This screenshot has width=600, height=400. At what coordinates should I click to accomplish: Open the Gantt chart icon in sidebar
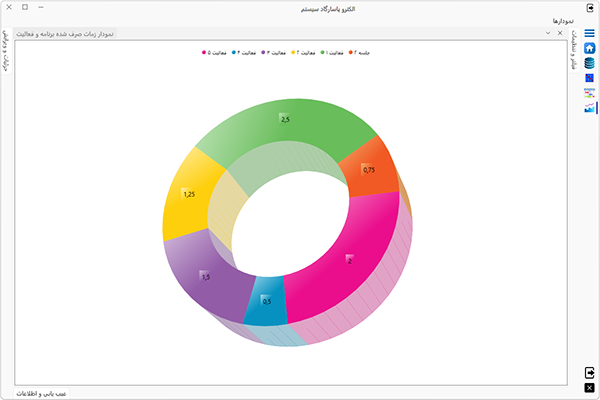pyautogui.click(x=589, y=92)
